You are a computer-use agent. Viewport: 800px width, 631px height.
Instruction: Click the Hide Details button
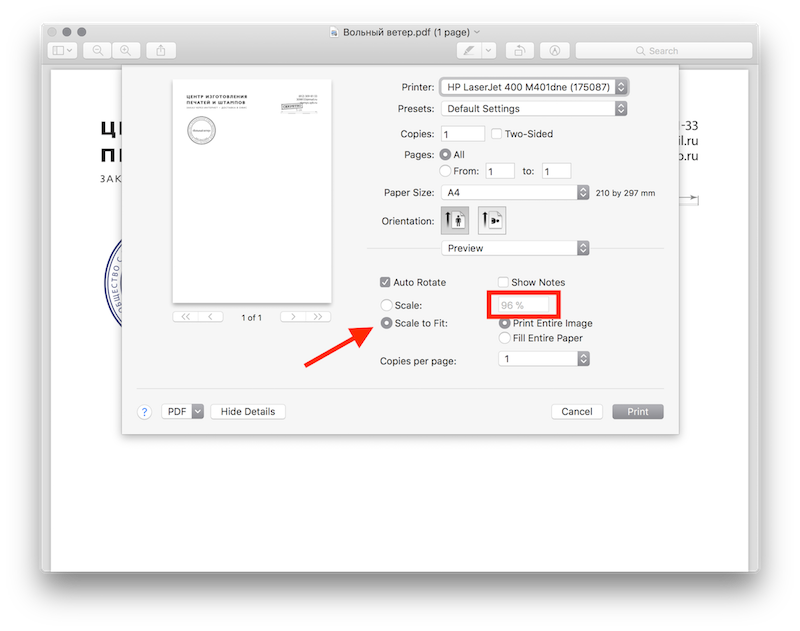click(x=248, y=412)
